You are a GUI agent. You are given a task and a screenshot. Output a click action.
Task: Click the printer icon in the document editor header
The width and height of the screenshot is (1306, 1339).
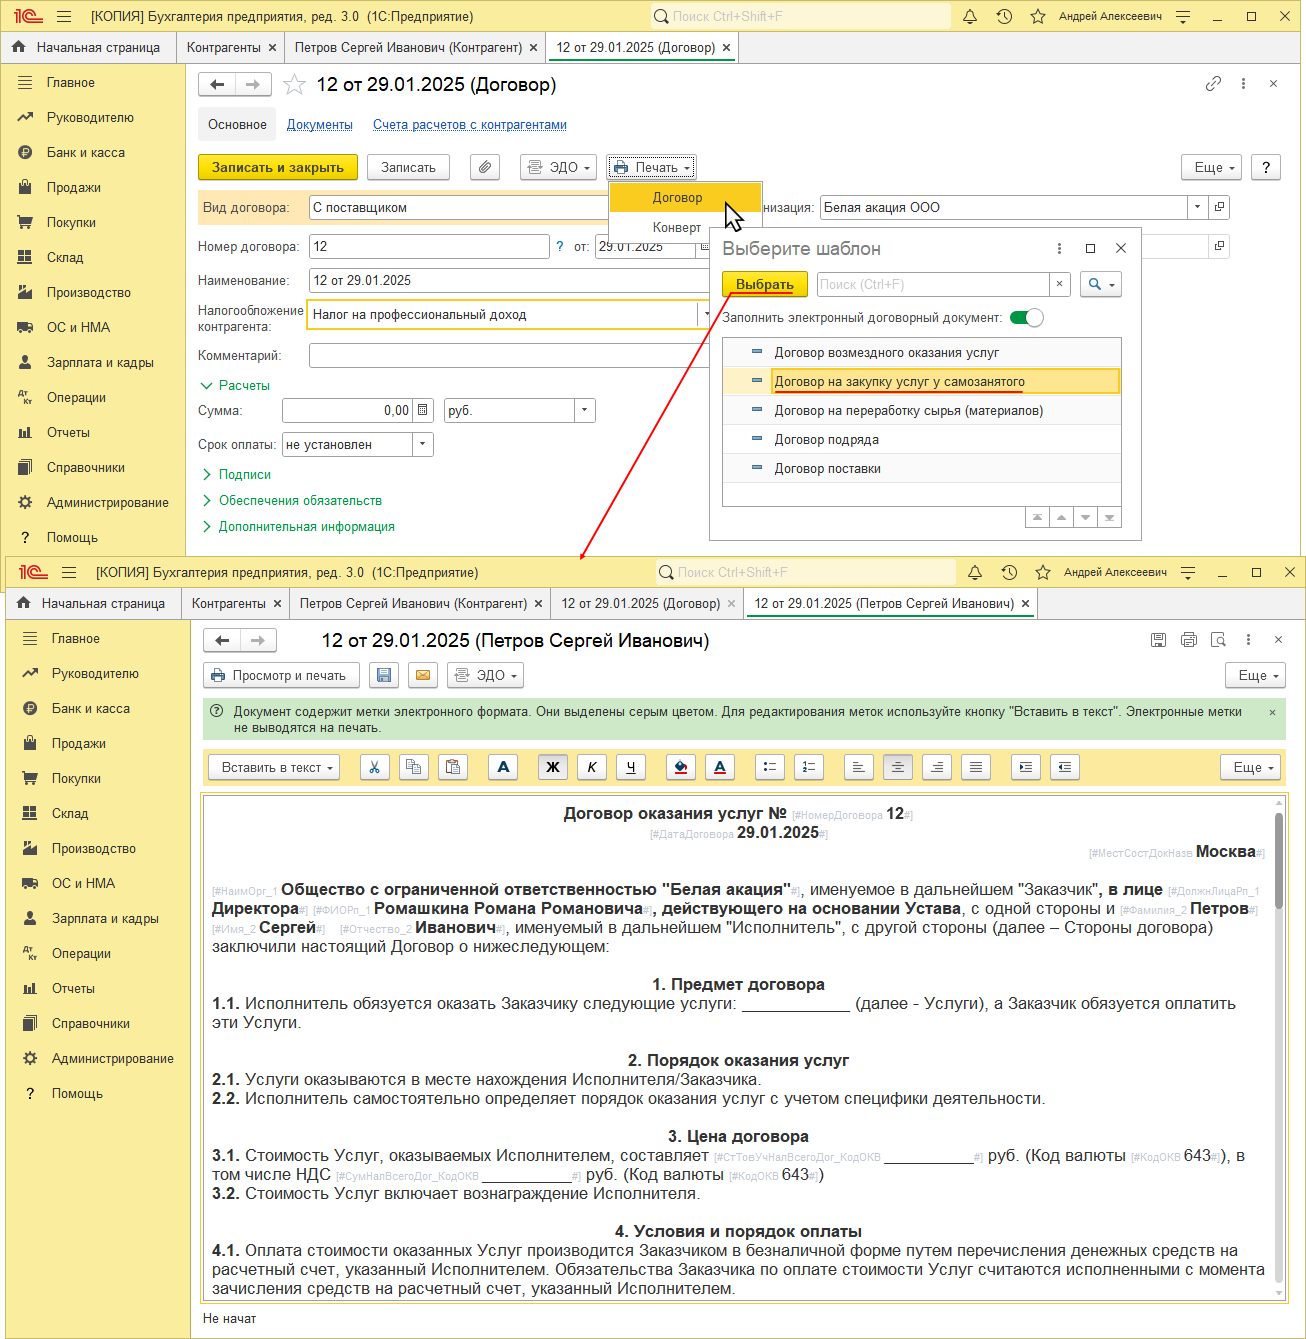[1188, 640]
